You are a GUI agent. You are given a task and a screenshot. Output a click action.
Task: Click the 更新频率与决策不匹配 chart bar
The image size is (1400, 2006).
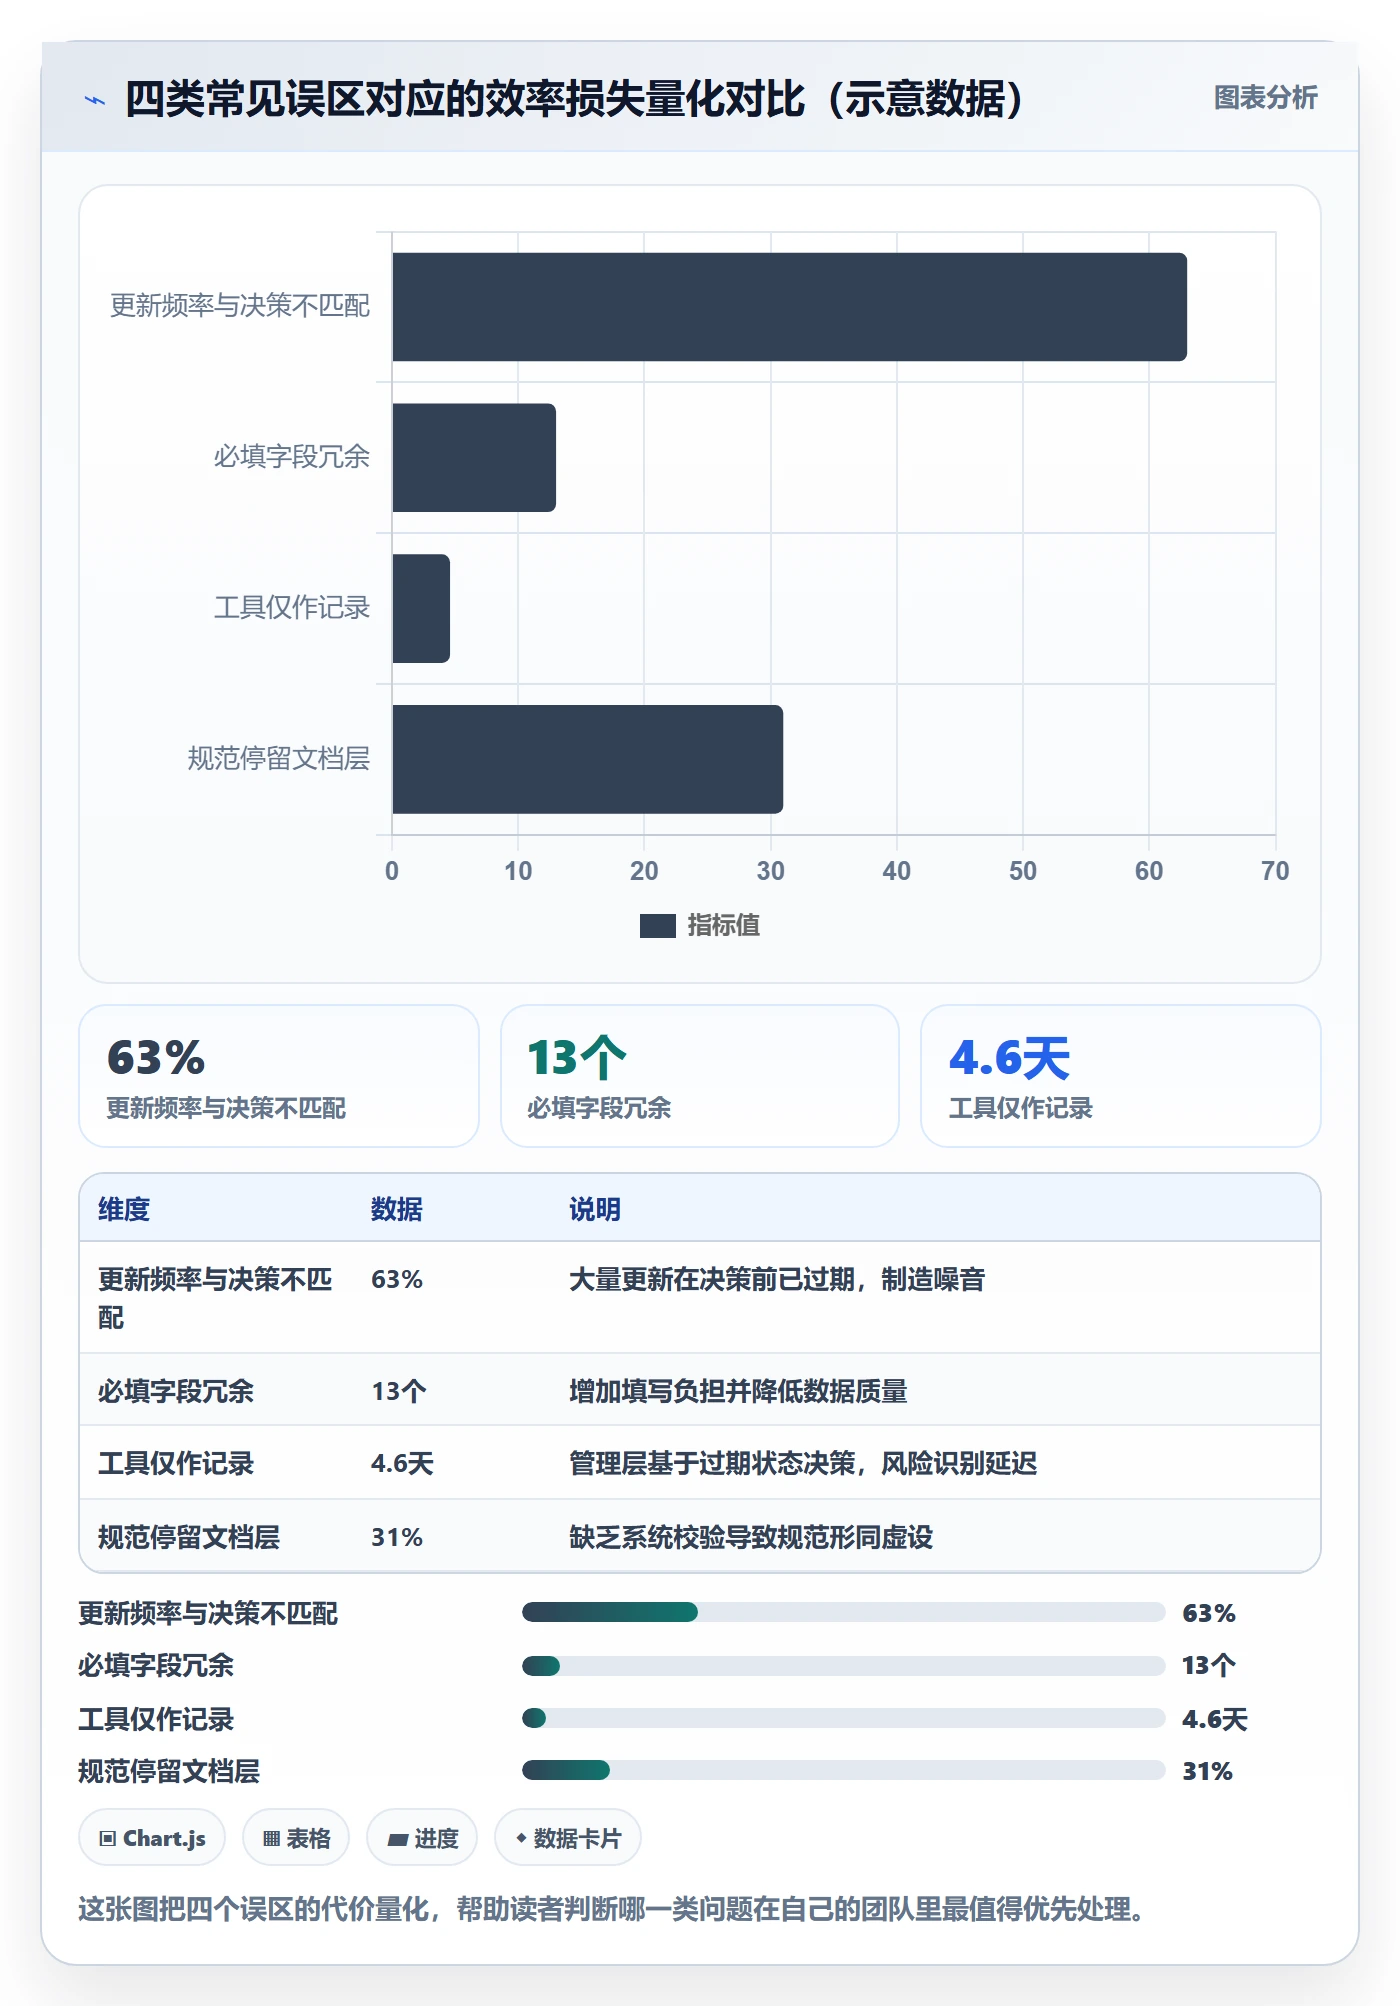(789, 307)
